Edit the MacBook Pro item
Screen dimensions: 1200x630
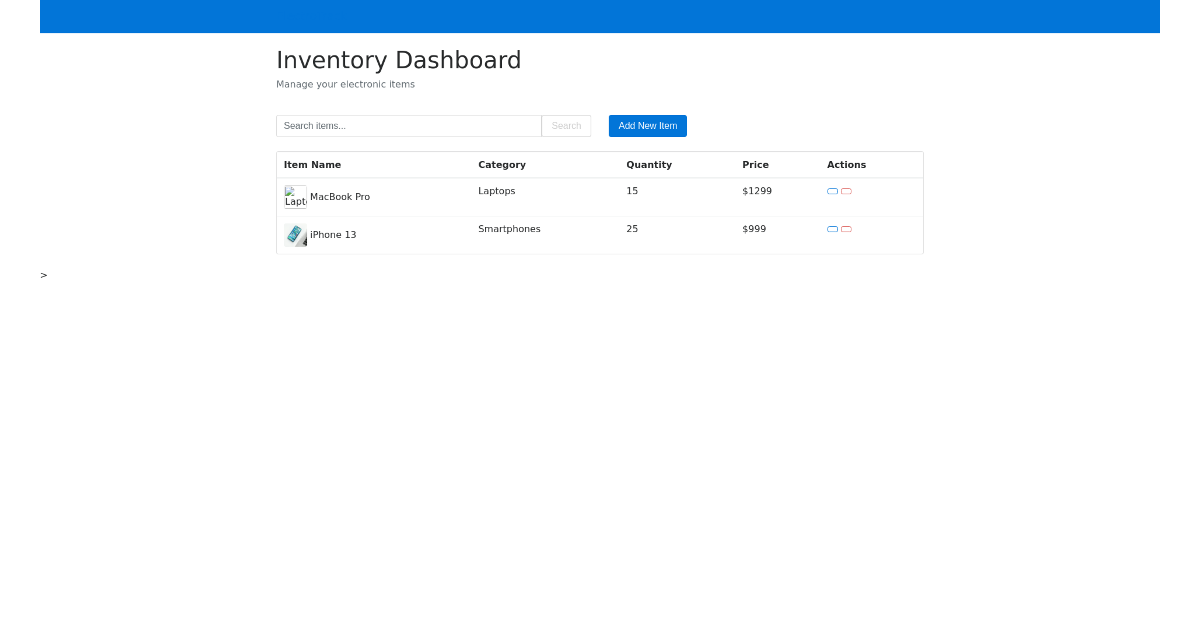click(832, 190)
